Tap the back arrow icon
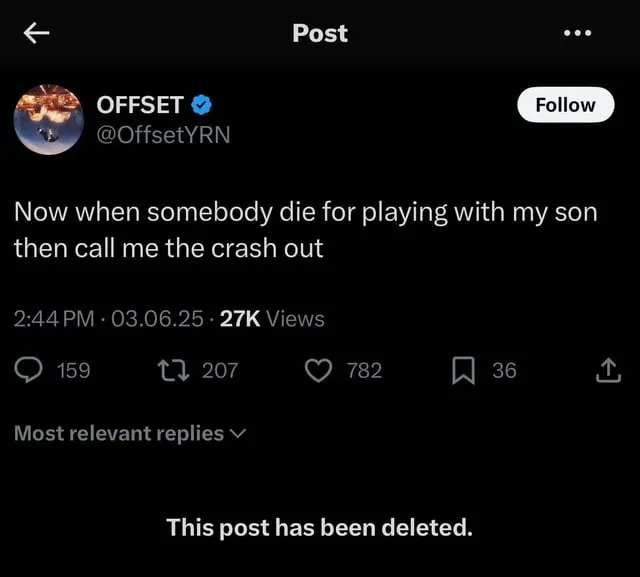640x577 pixels. coord(36,33)
